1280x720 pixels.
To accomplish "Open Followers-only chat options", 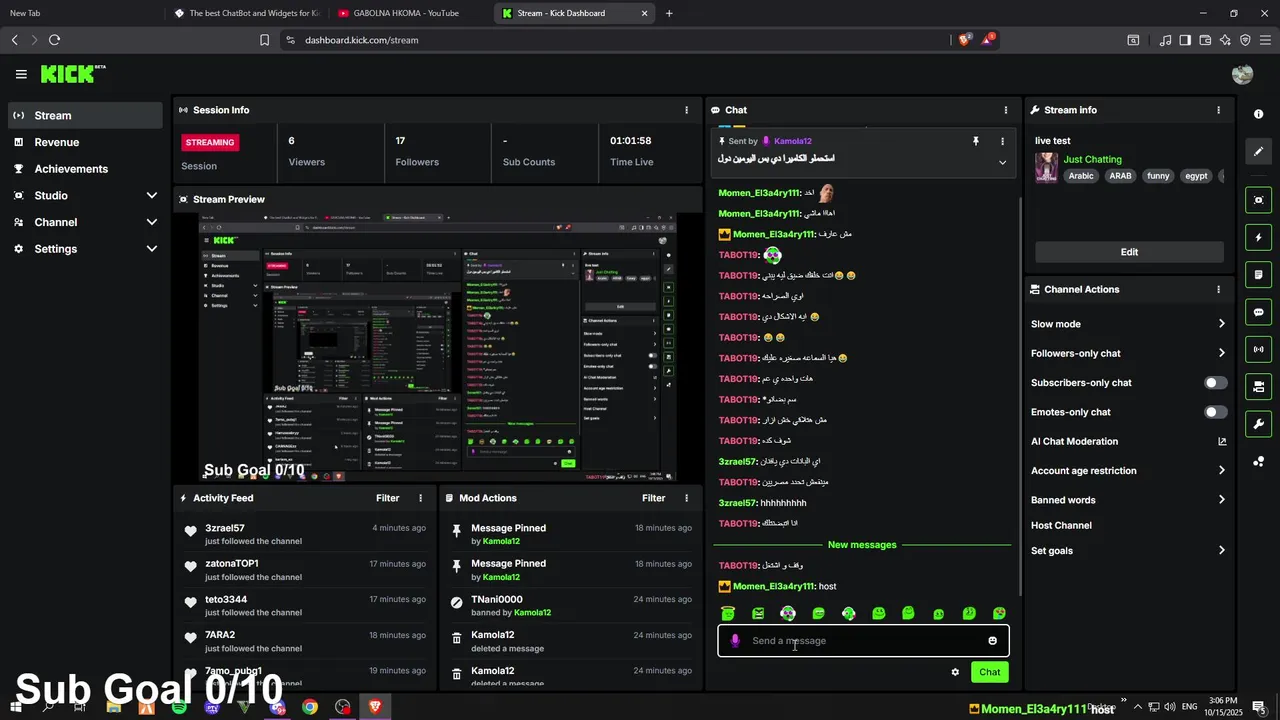I will pyautogui.click(x=1129, y=353).
